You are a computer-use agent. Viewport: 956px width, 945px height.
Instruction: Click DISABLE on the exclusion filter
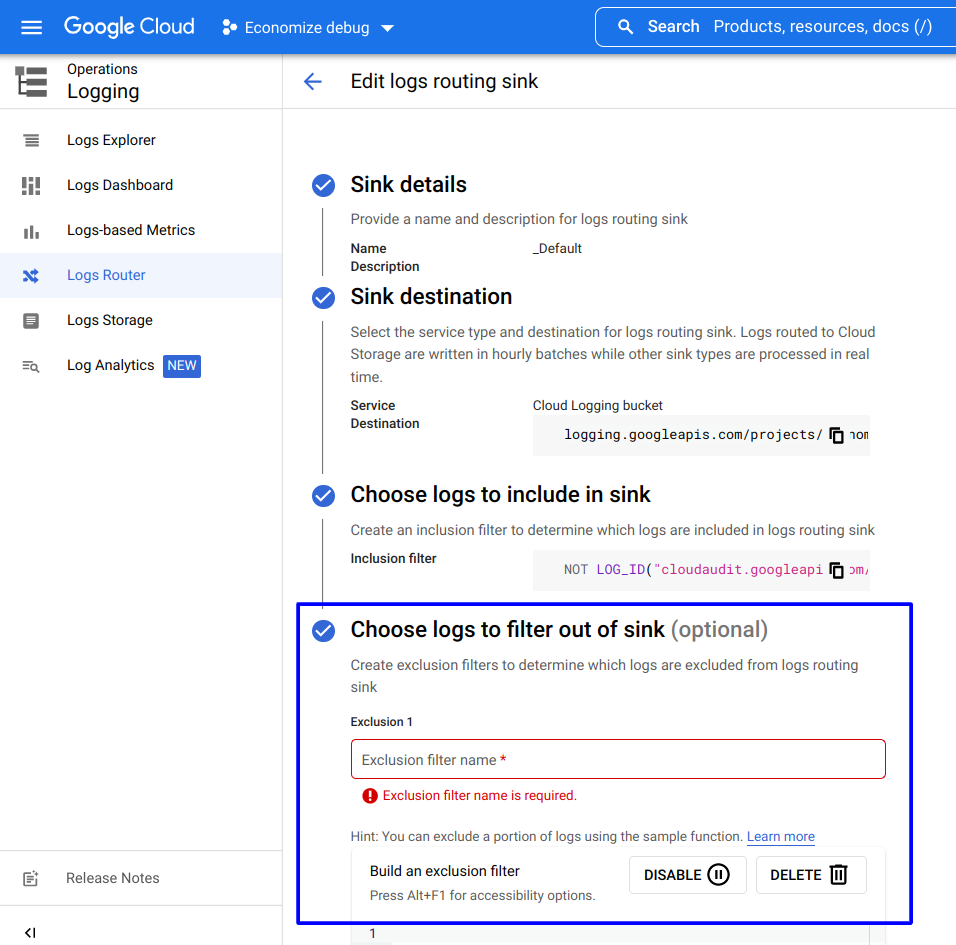point(688,875)
